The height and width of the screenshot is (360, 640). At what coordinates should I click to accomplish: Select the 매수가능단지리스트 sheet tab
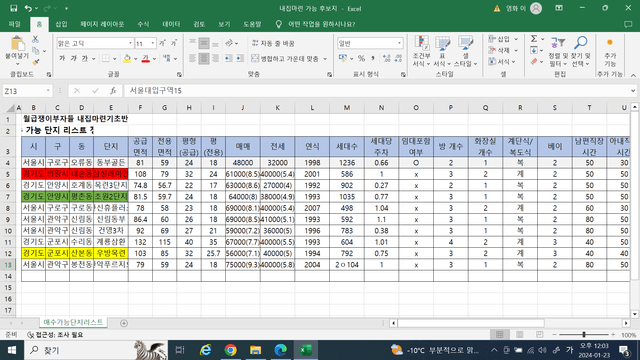[x=73, y=322]
